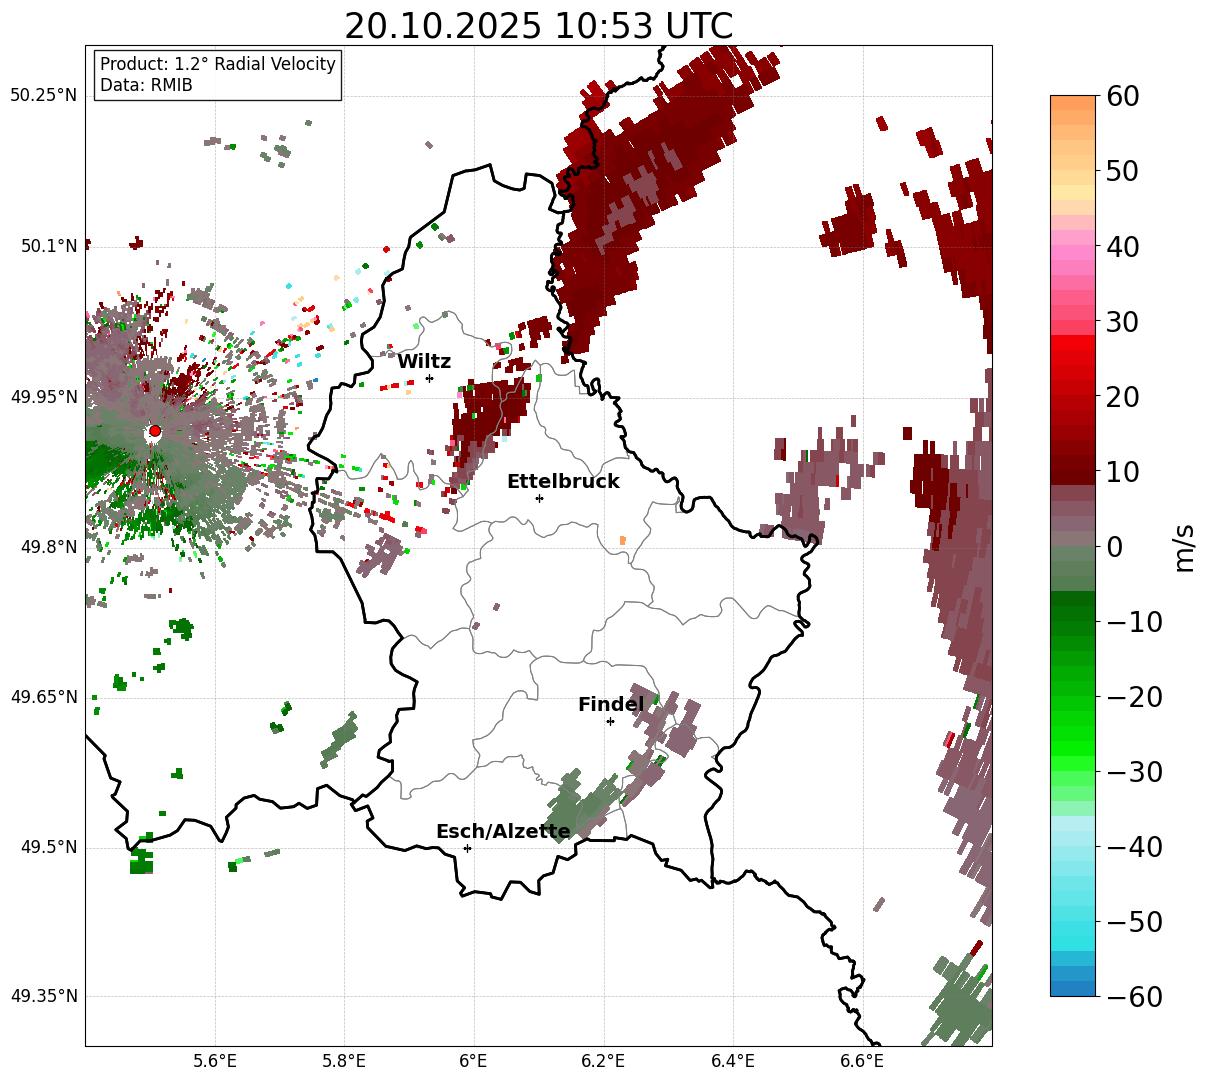Click the 49.8°N latitude label
1207x1081 pixels.
[48, 547]
